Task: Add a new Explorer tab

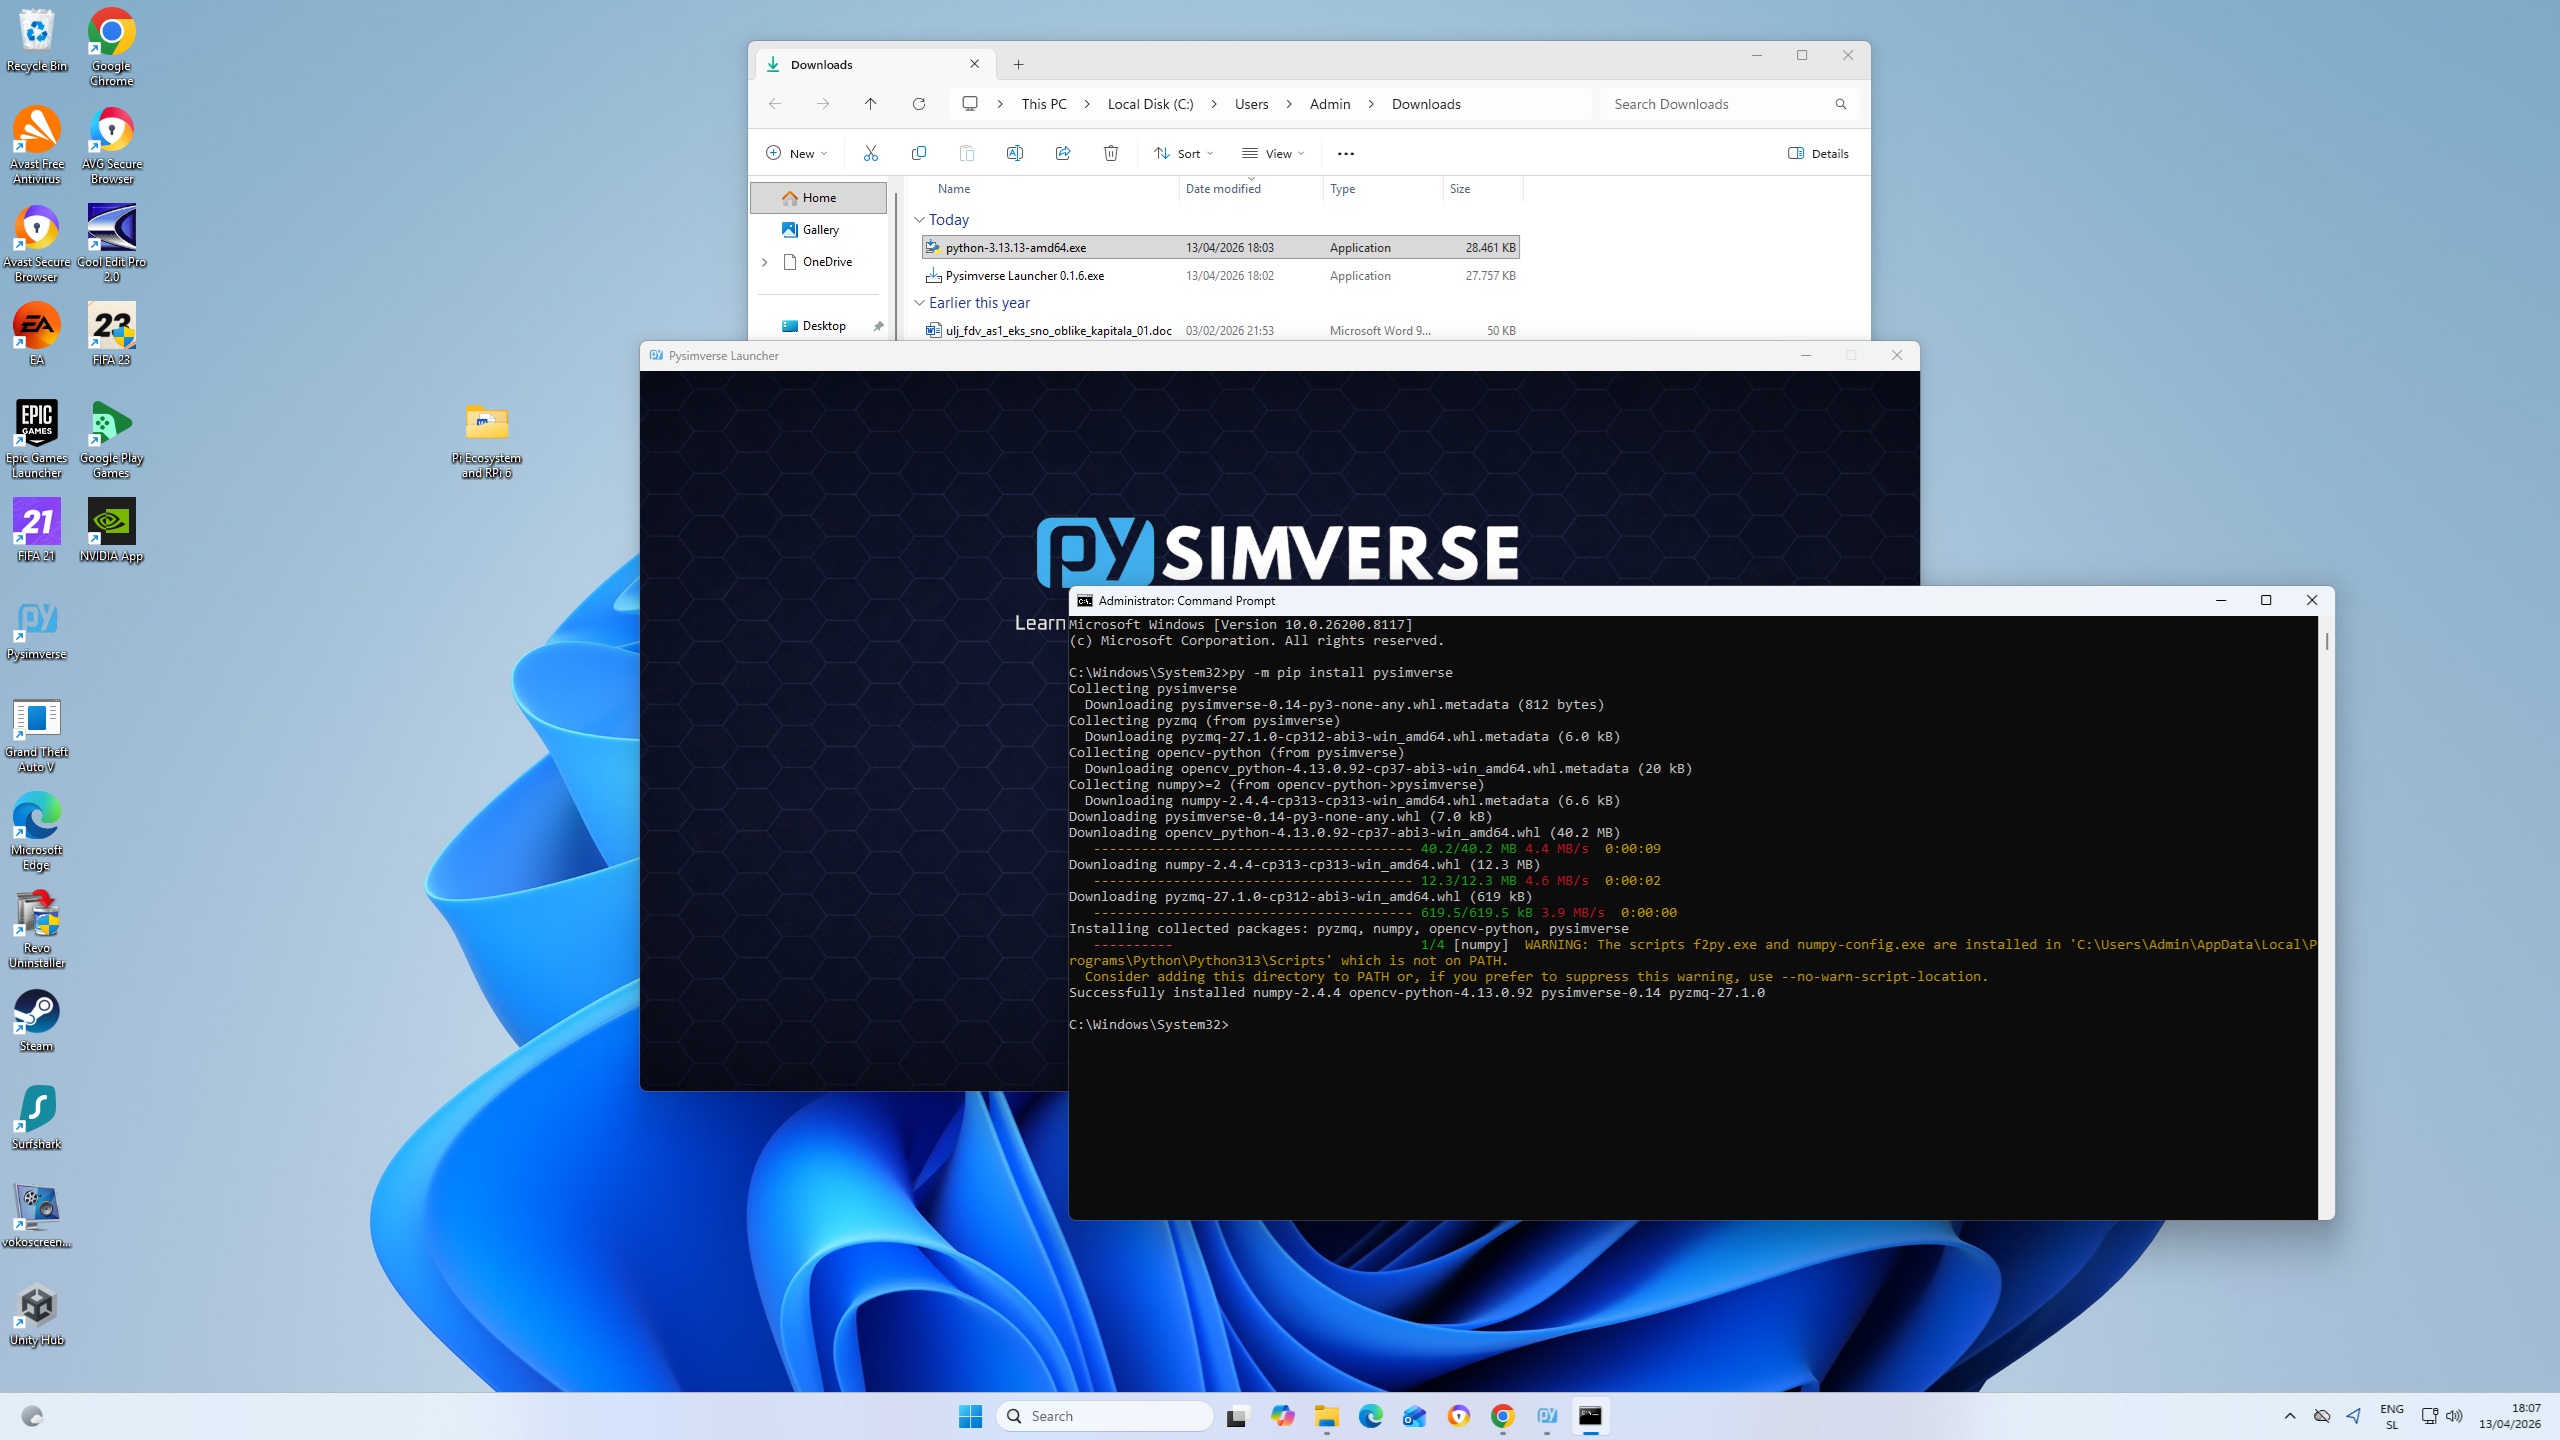Action: click(1018, 64)
